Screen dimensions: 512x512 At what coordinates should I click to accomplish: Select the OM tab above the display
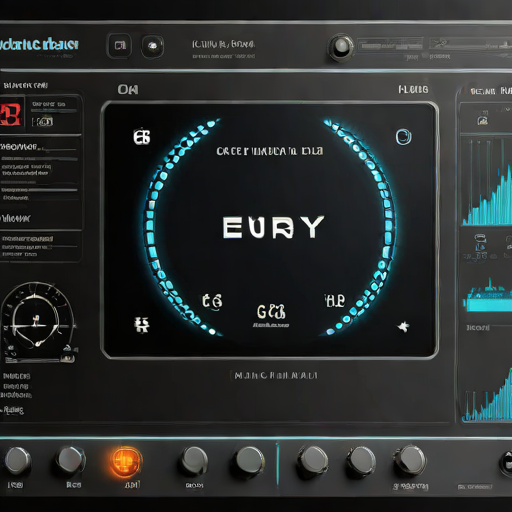(128, 89)
